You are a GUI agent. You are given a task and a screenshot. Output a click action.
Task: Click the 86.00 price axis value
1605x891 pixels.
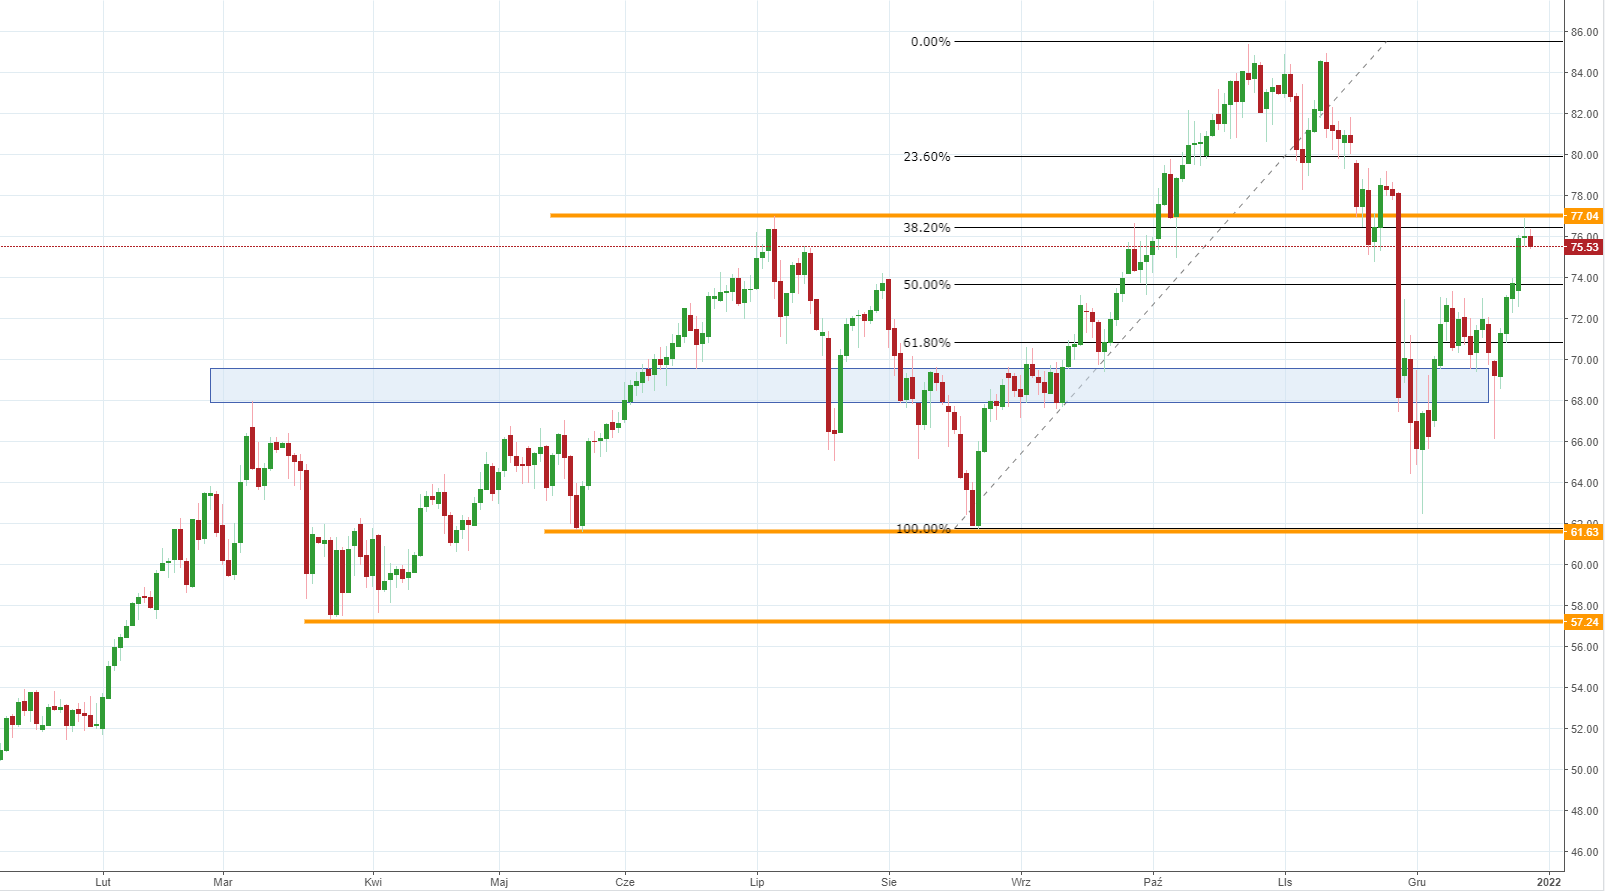pos(1584,32)
